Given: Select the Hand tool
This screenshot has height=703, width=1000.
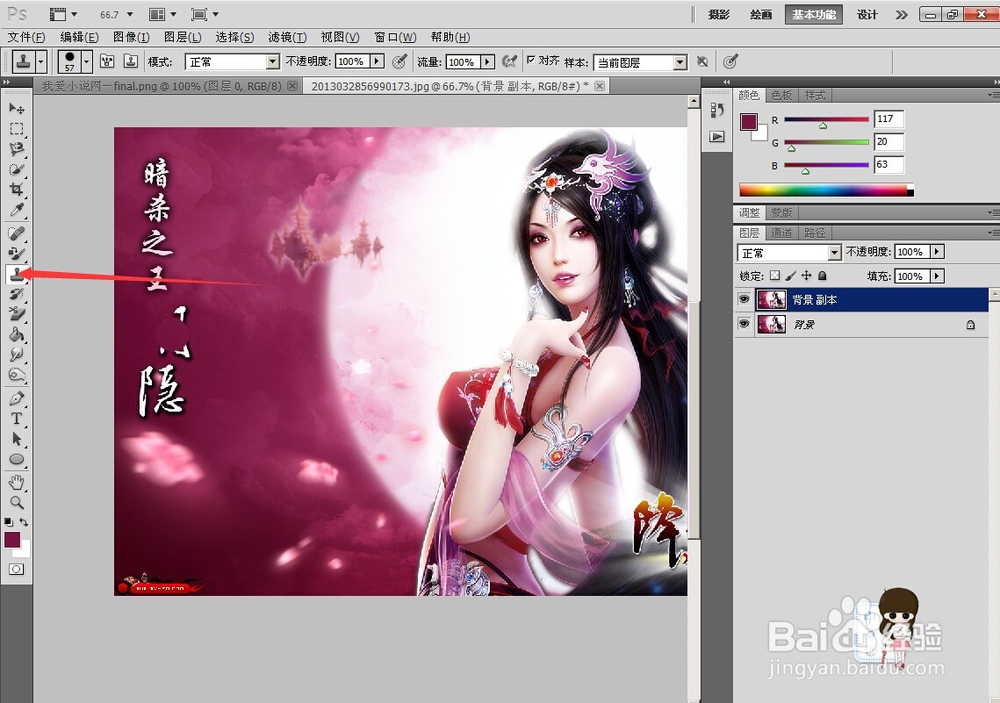Looking at the screenshot, I should click(x=17, y=482).
